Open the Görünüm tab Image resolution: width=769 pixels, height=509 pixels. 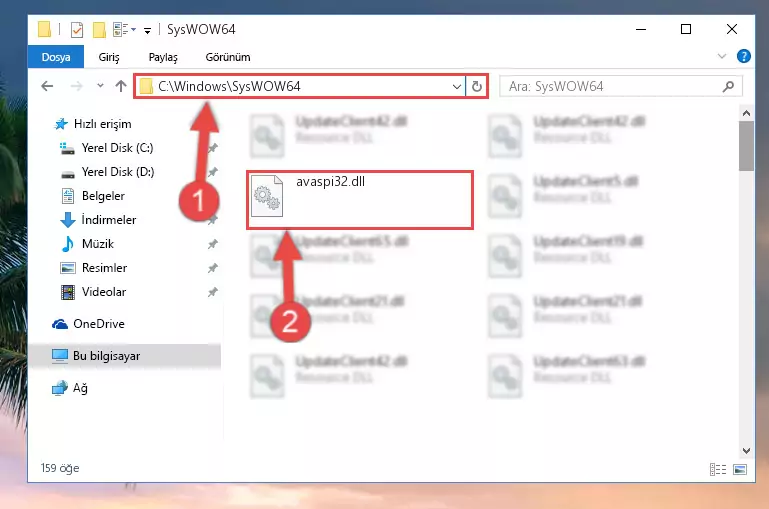(x=228, y=57)
